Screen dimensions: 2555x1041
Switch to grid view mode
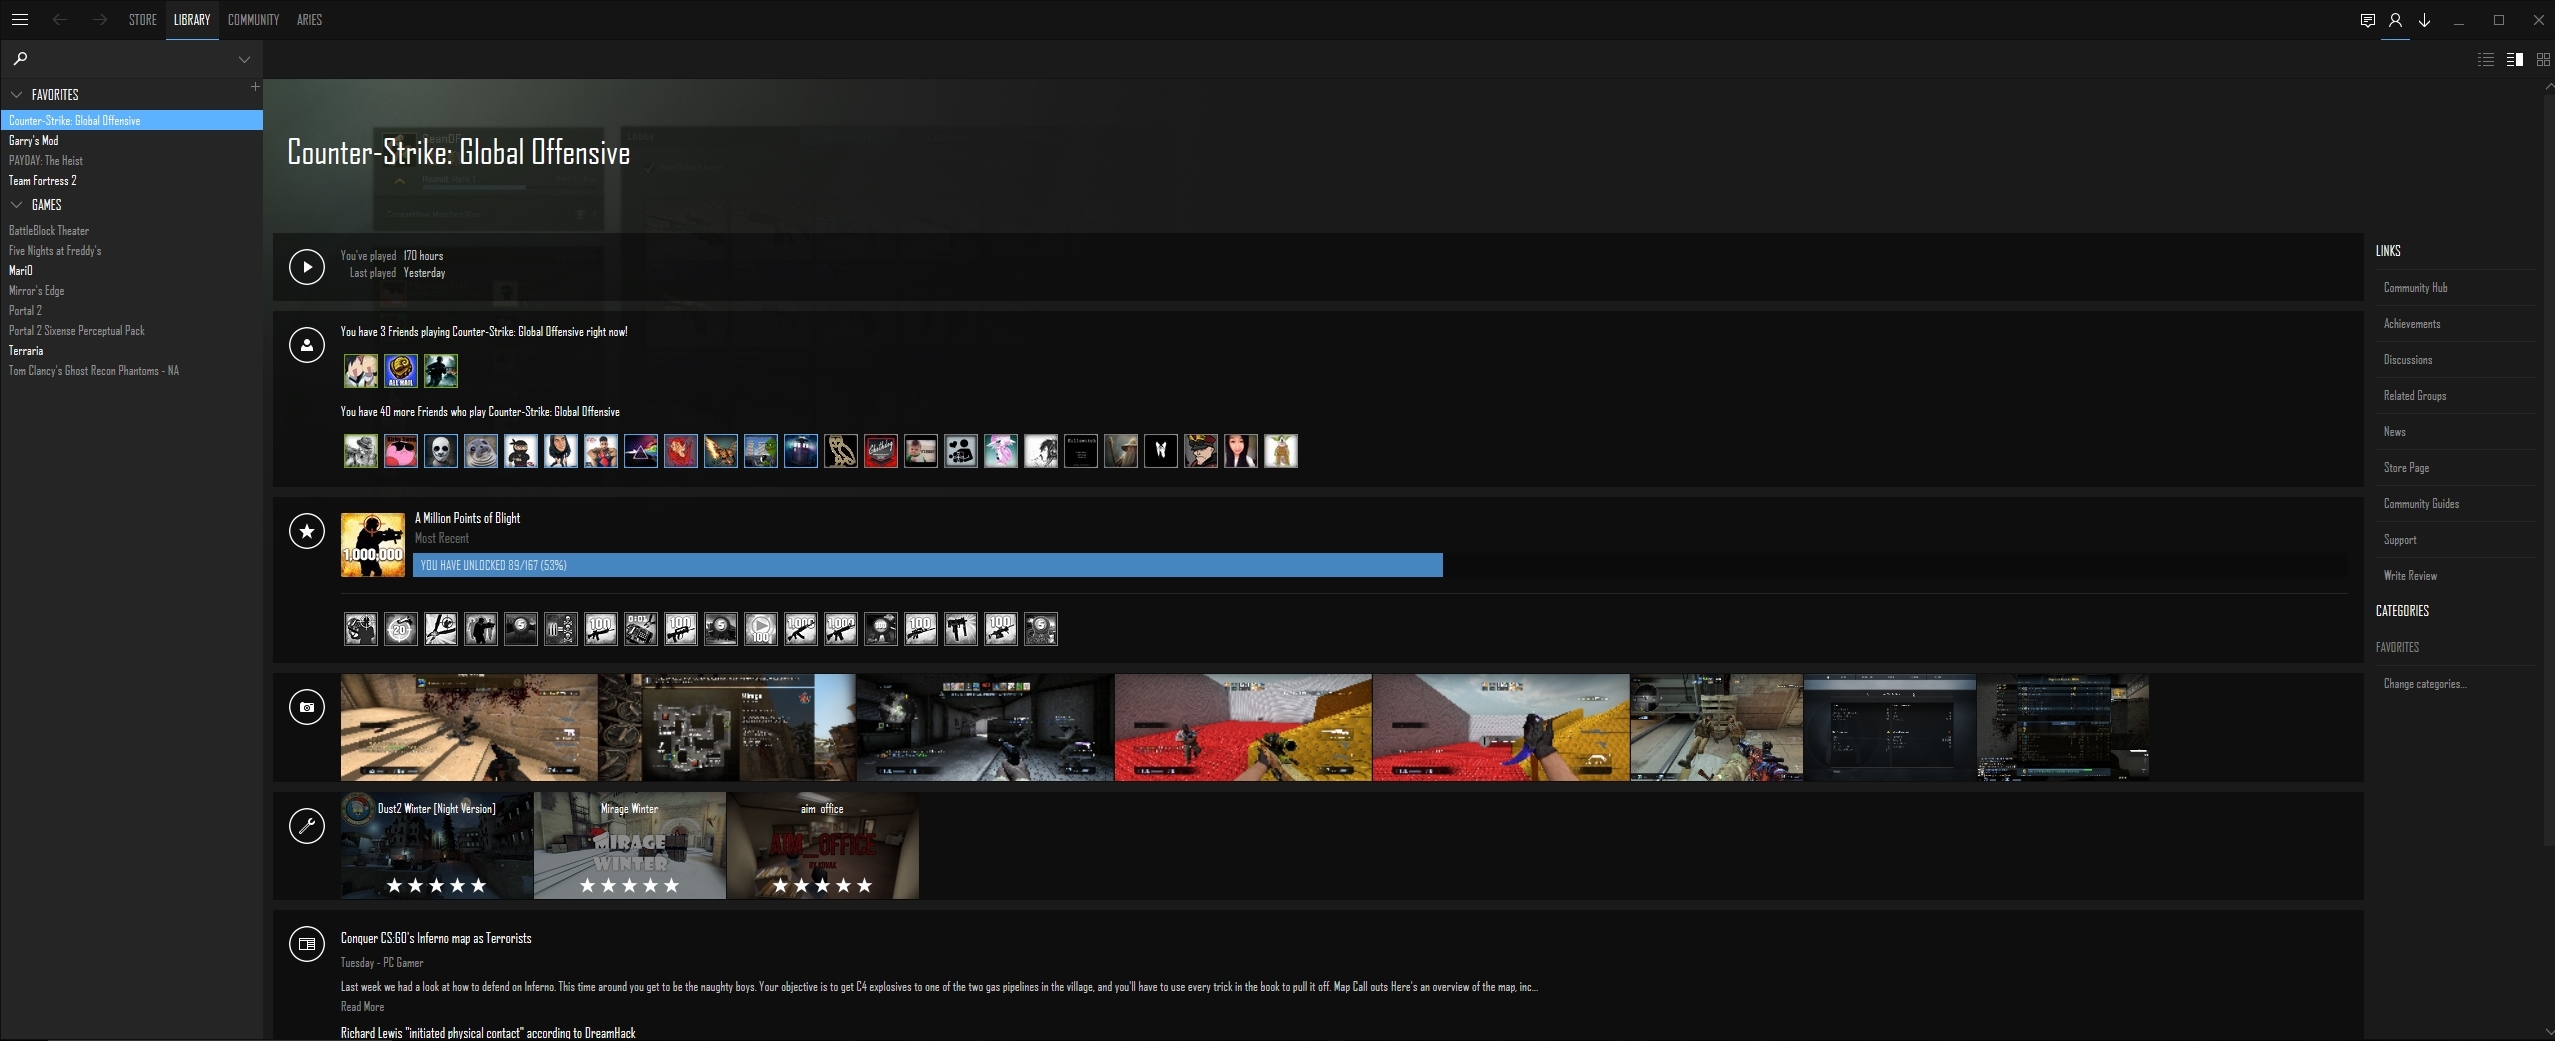pyautogui.click(x=2543, y=60)
